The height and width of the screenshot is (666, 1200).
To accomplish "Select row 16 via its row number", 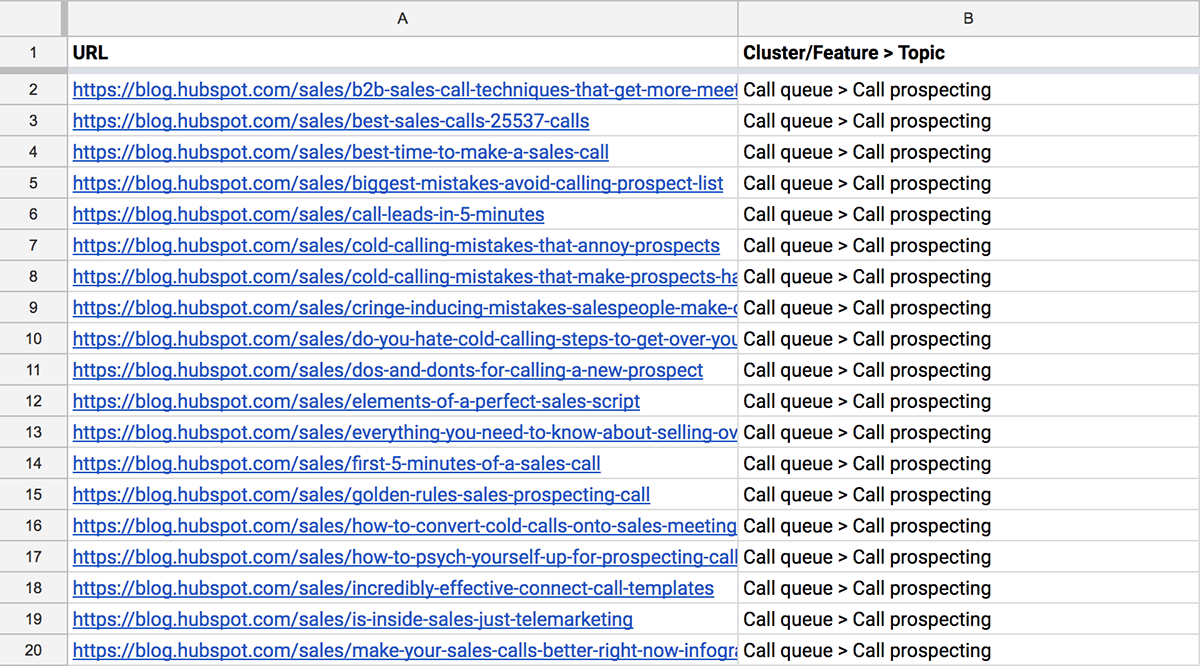I will (x=33, y=526).
